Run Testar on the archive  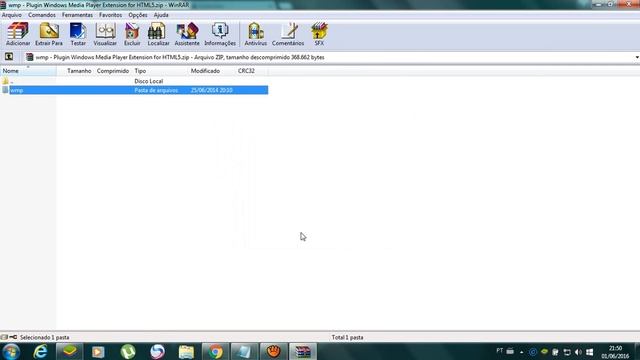(x=78, y=34)
